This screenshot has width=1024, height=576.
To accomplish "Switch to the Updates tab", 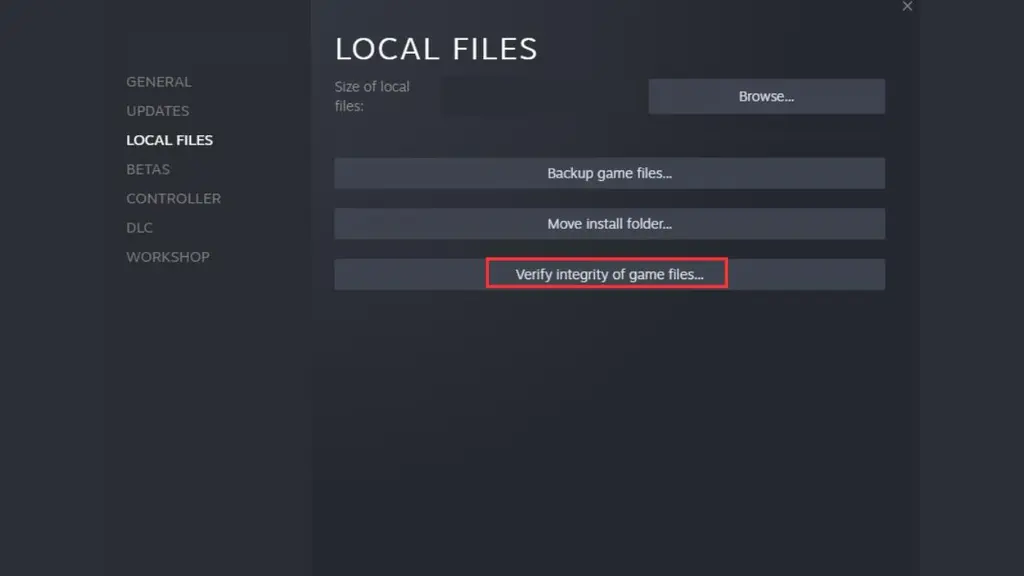I will click(157, 111).
